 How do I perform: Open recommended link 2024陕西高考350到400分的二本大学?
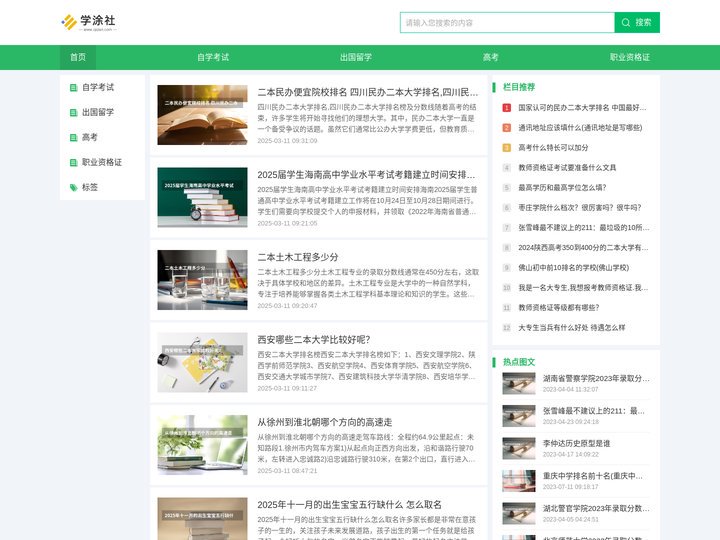[583, 248]
